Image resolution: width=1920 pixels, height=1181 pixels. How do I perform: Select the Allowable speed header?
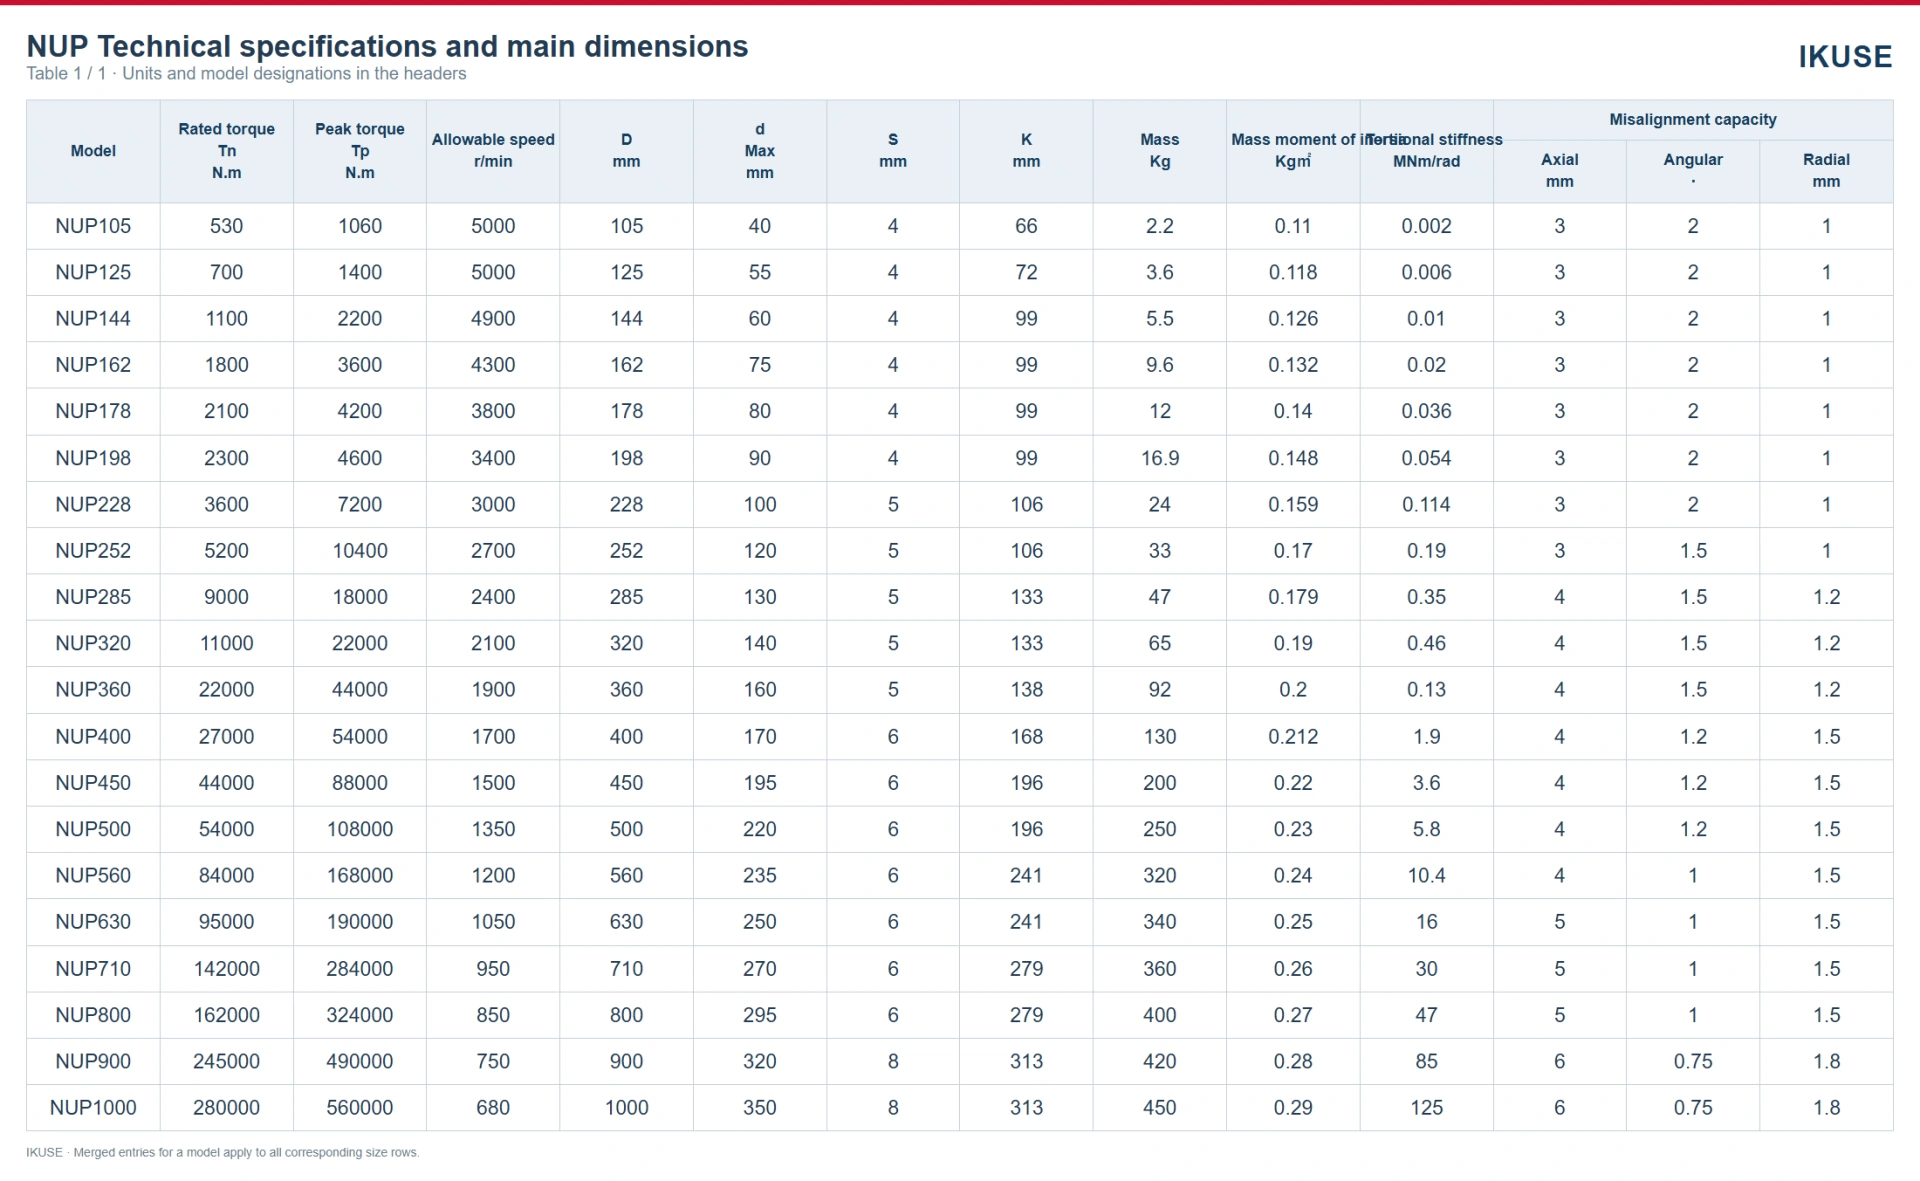pyautogui.click(x=493, y=151)
